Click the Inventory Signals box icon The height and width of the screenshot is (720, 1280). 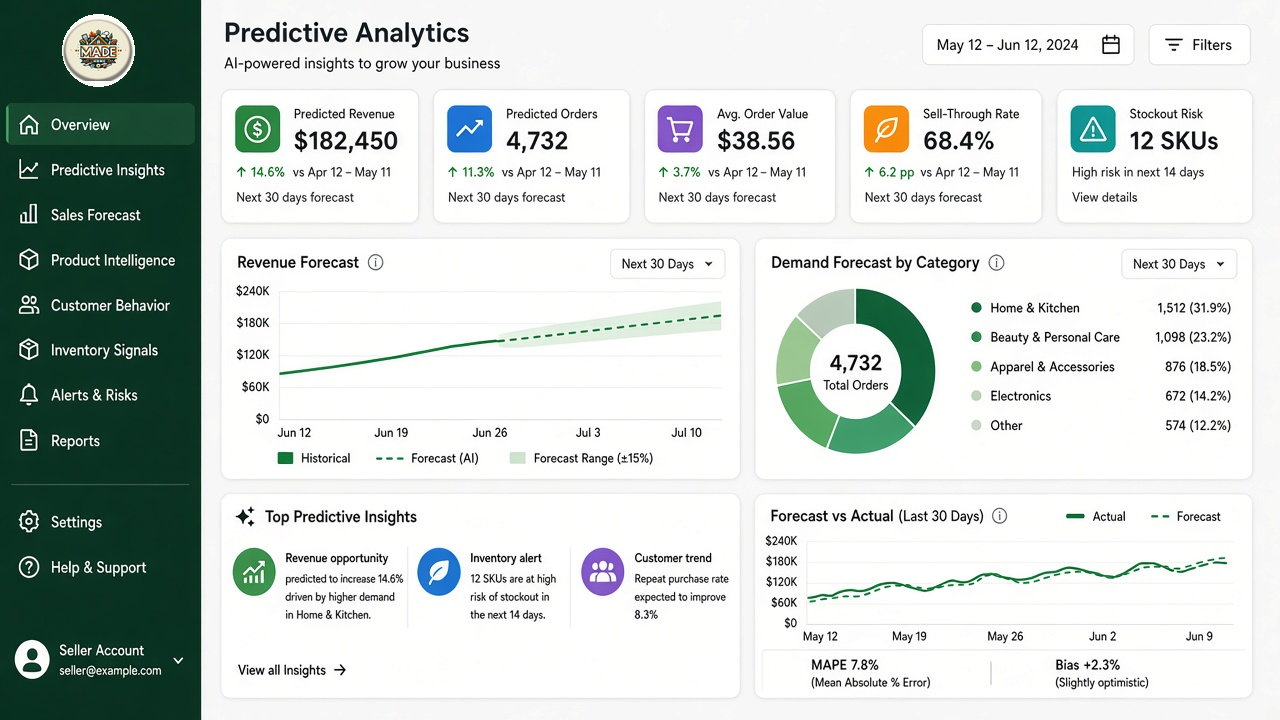[x=29, y=350]
